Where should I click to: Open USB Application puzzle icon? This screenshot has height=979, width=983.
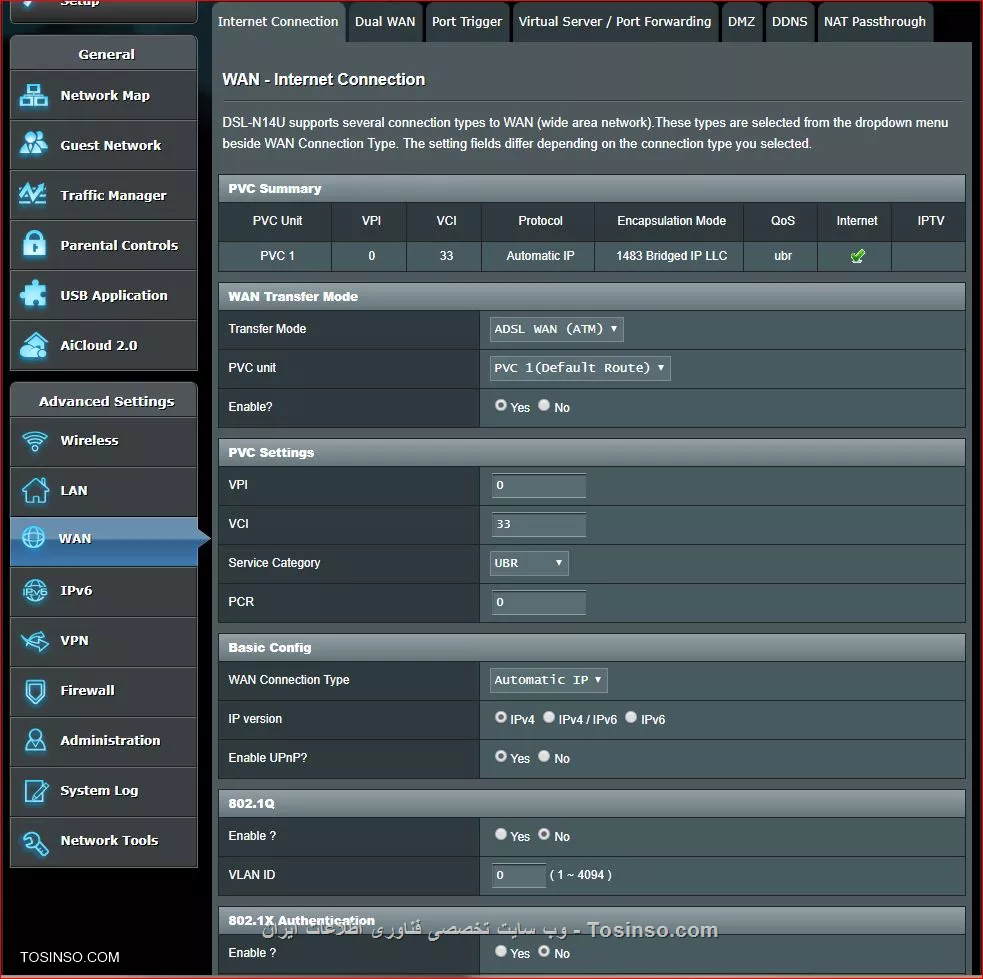click(33, 294)
